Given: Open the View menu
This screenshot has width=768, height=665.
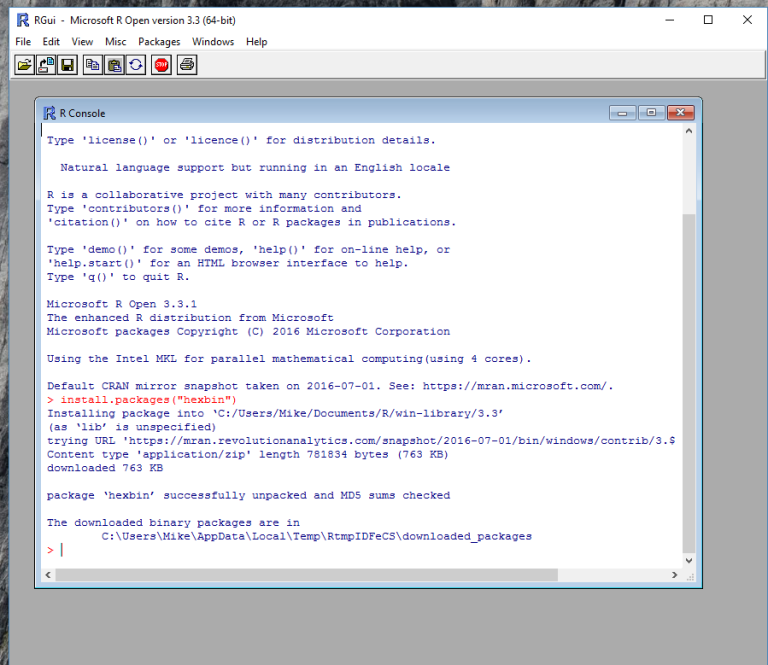Looking at the screenshot, I should 82,42.
